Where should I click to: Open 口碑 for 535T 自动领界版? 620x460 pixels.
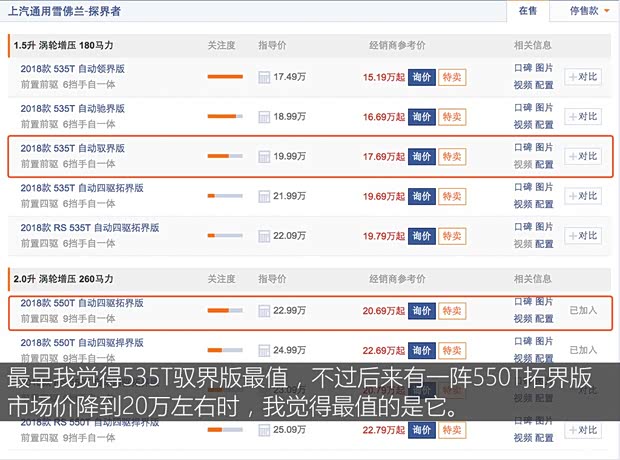pyautogui.click(x=523, y=68)
